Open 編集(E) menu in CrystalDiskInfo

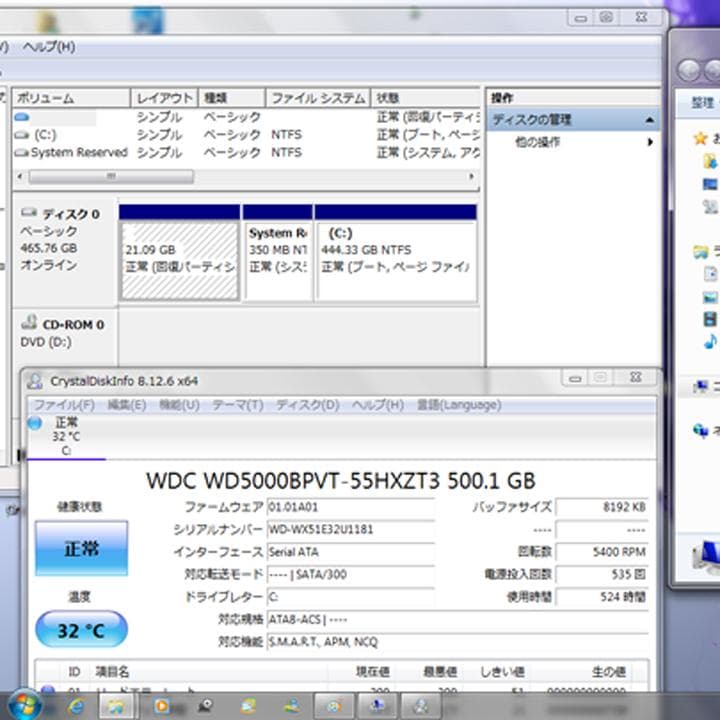(127, 405)
